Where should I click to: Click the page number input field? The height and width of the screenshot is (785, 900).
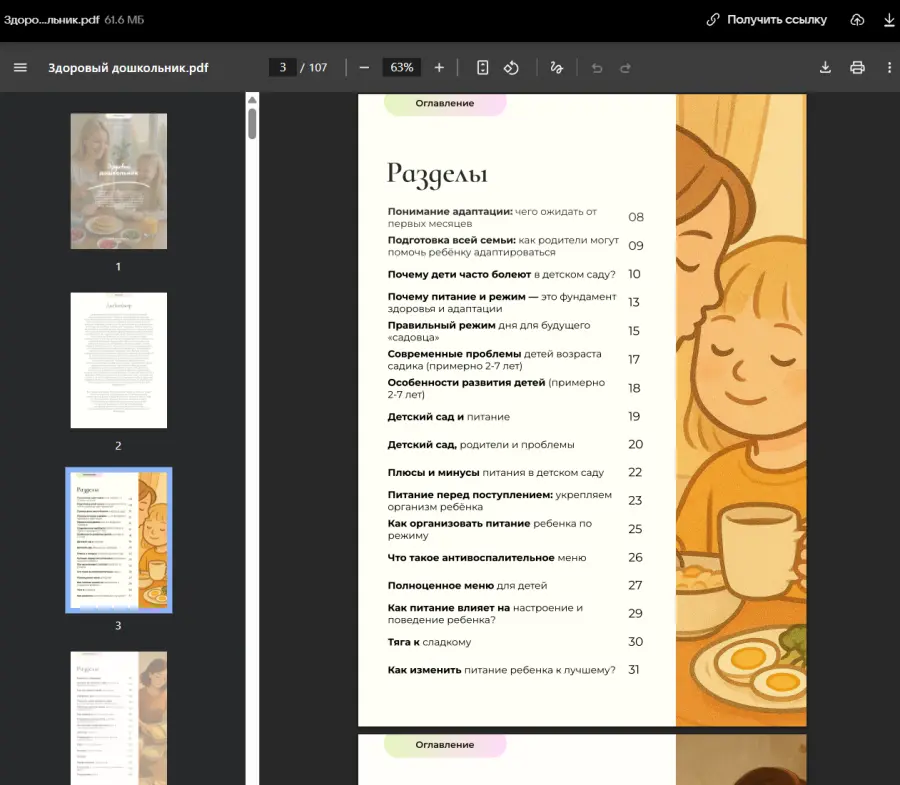[282, 68]
